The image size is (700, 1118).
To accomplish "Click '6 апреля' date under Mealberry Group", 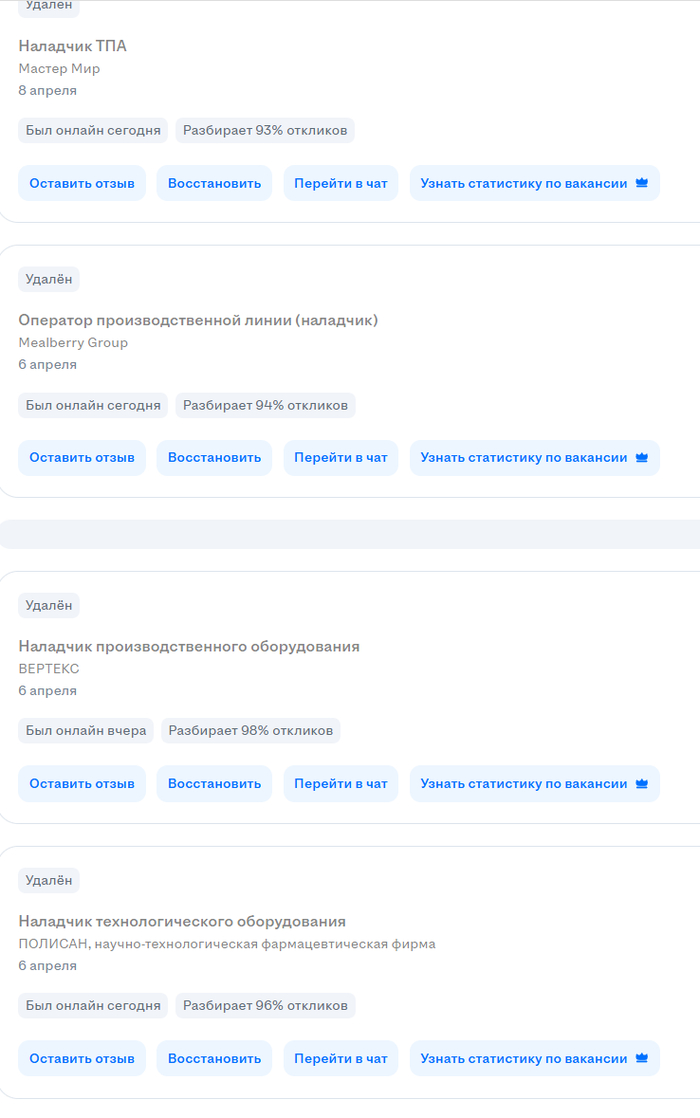I will coord(48,364).
